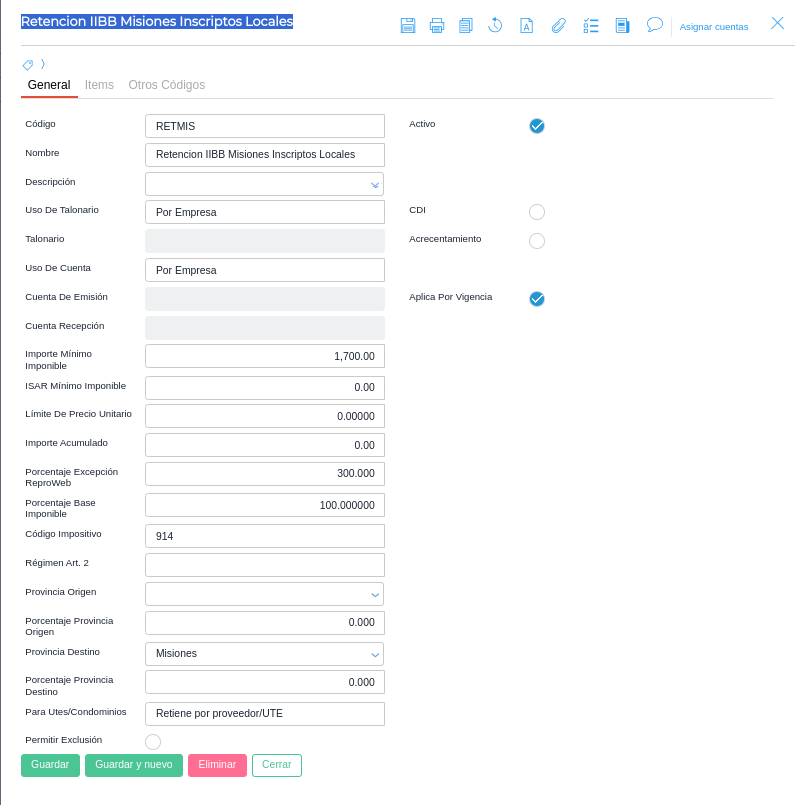The width and height of the screenshot is (795, 805).
Task: Click the Código Impositivo input field
Action: click(265, 536)
